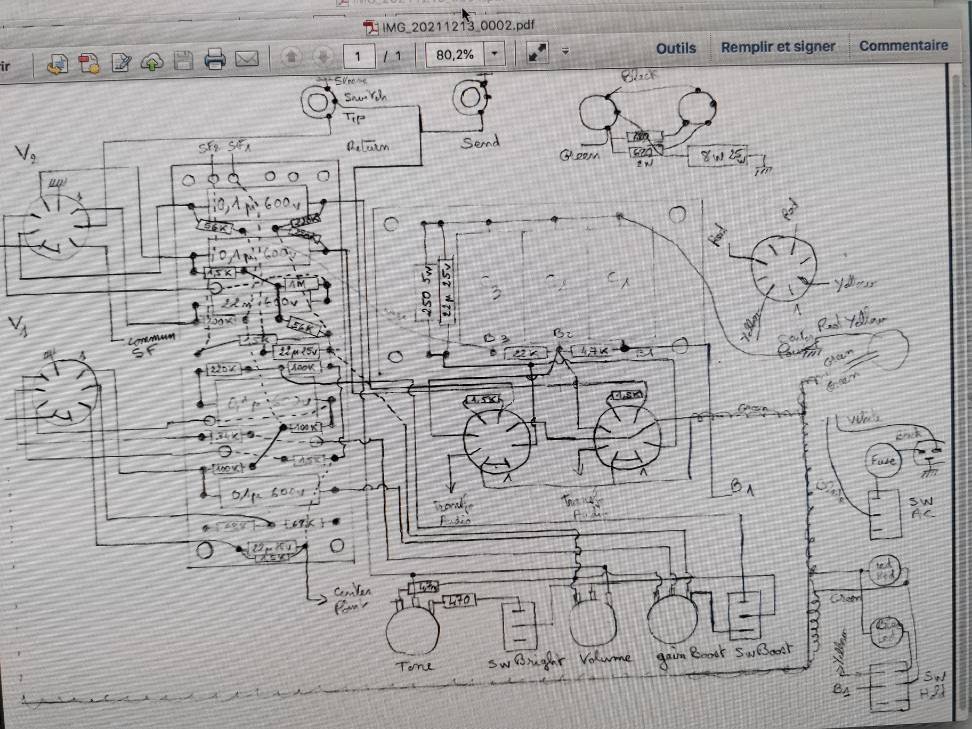Click the 80,2% zoom value box

click(453, 55)
